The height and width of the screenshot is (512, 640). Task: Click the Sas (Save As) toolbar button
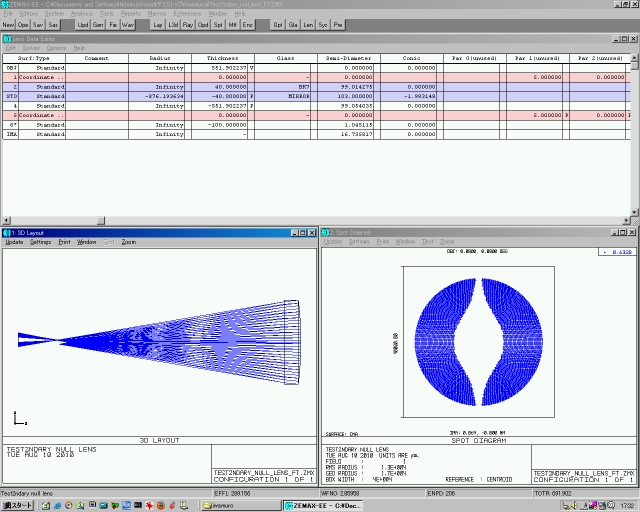[x=53, y=25]
